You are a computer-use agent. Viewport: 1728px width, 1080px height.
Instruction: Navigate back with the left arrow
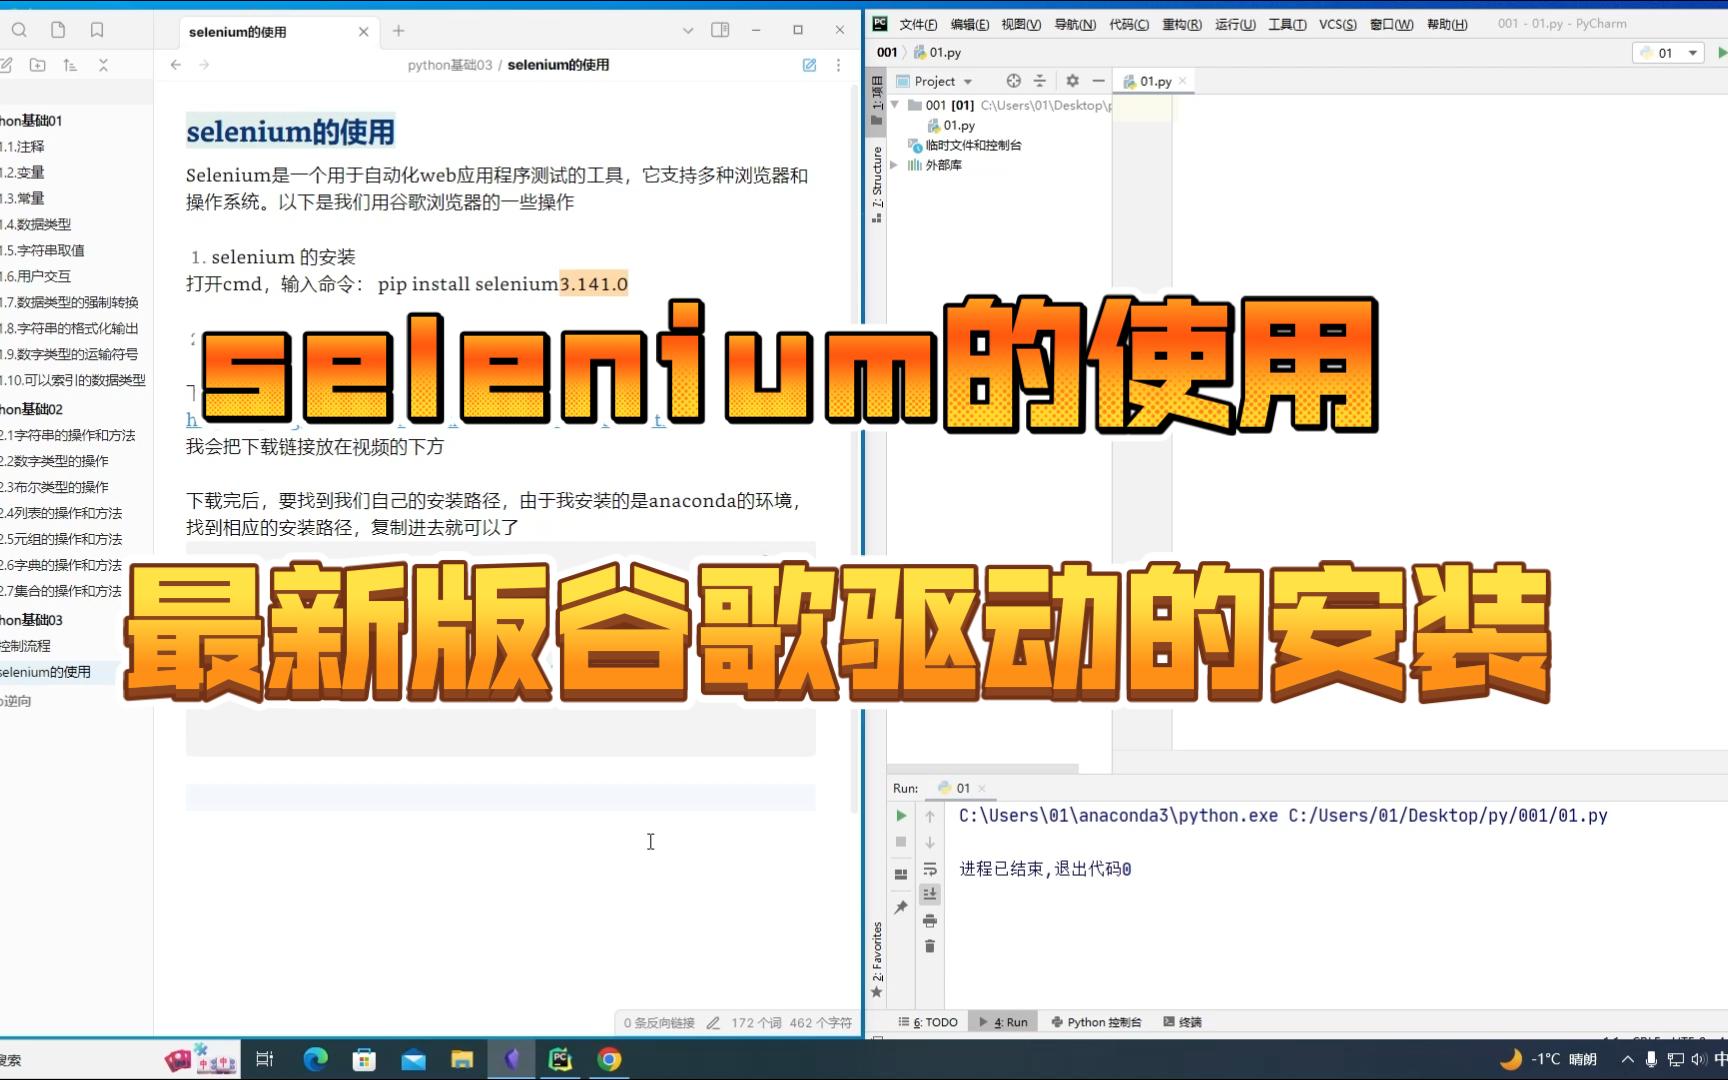[x=176, y=65]
